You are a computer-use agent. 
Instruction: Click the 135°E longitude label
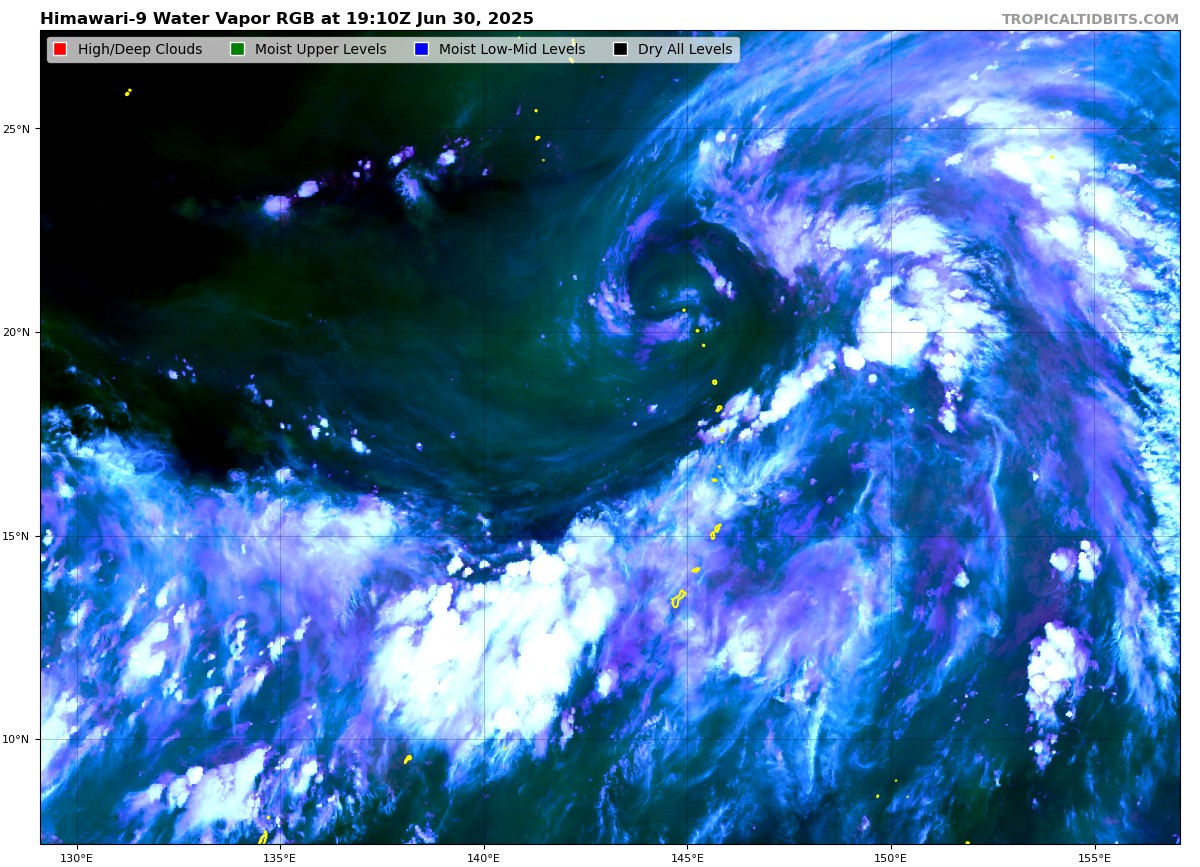[279, 857]
